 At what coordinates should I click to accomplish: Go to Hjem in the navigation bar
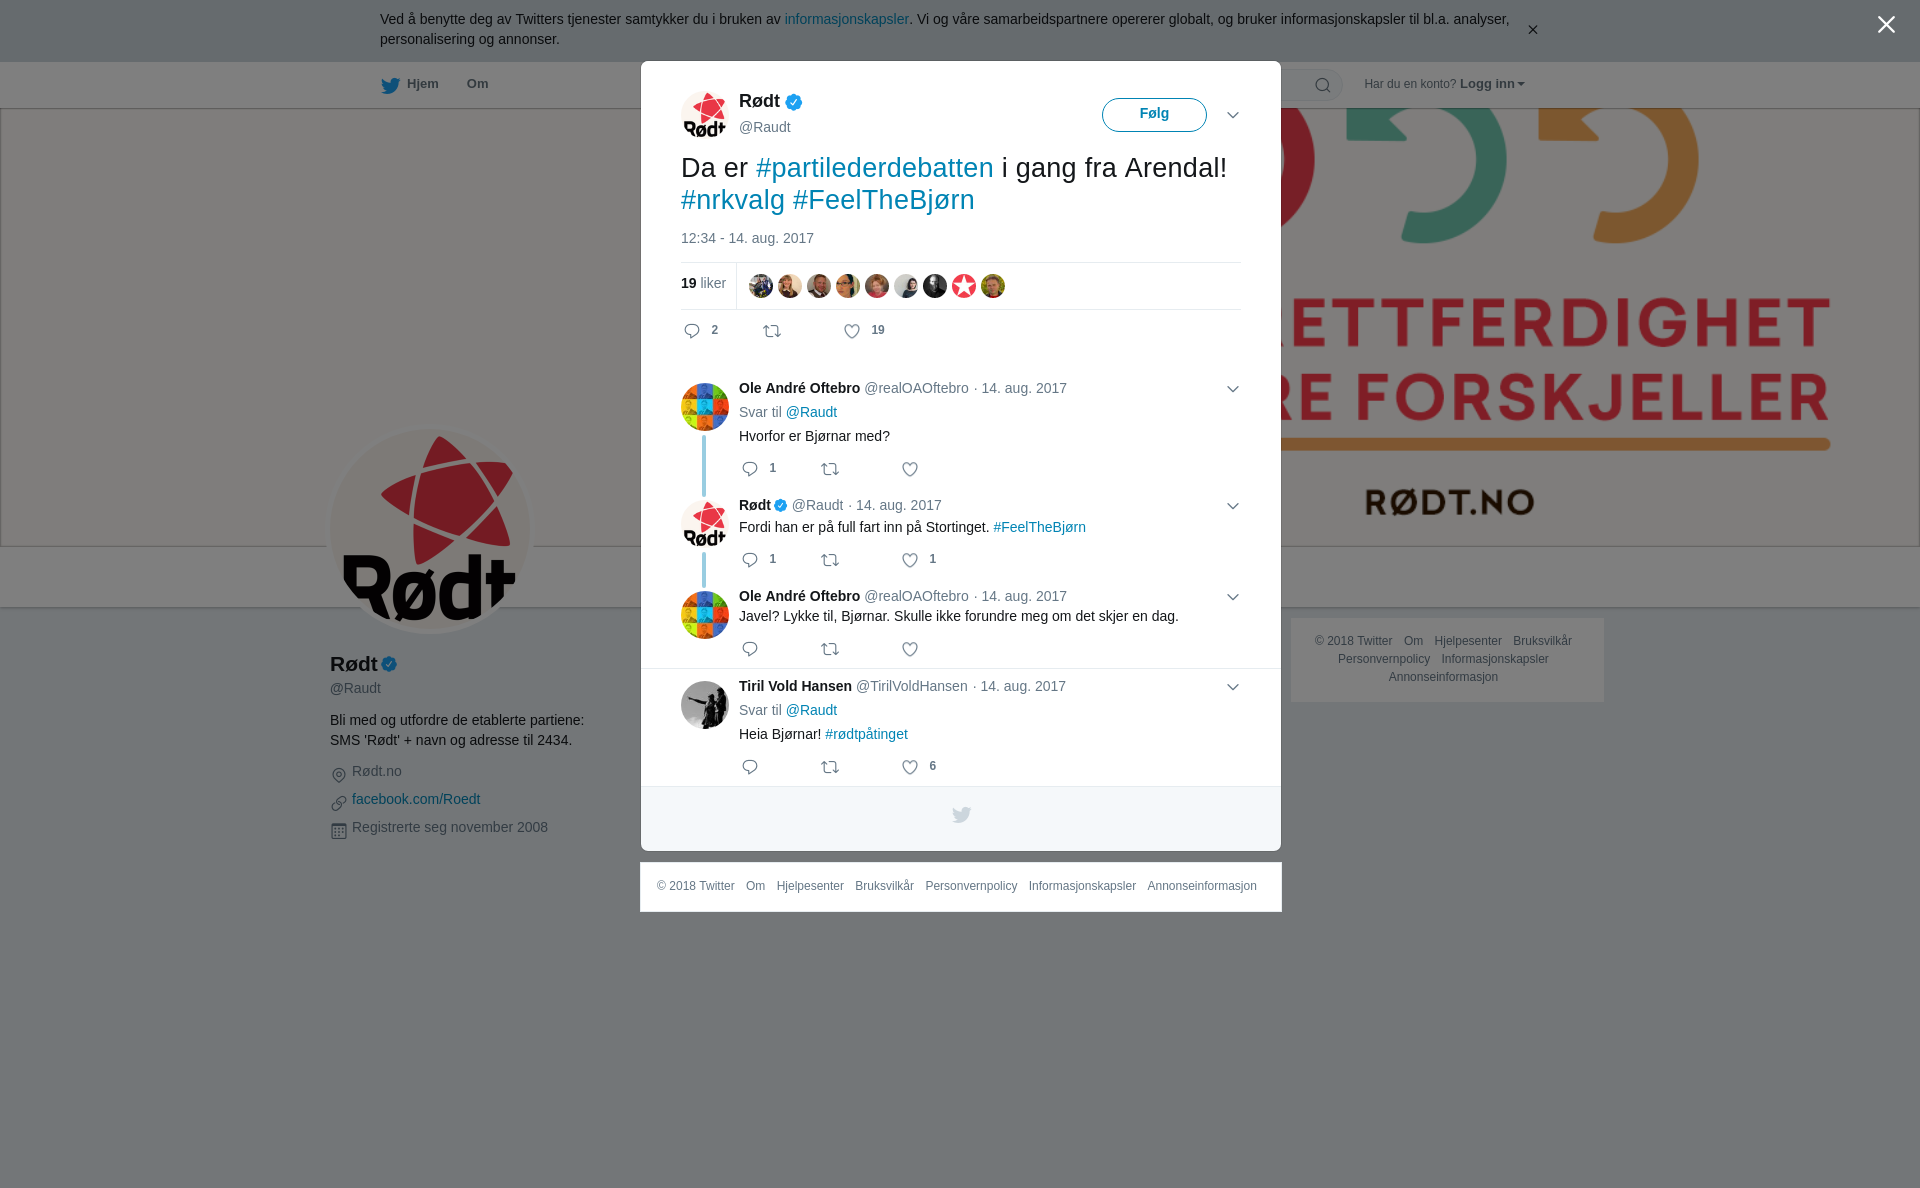(x=410, y=84)
